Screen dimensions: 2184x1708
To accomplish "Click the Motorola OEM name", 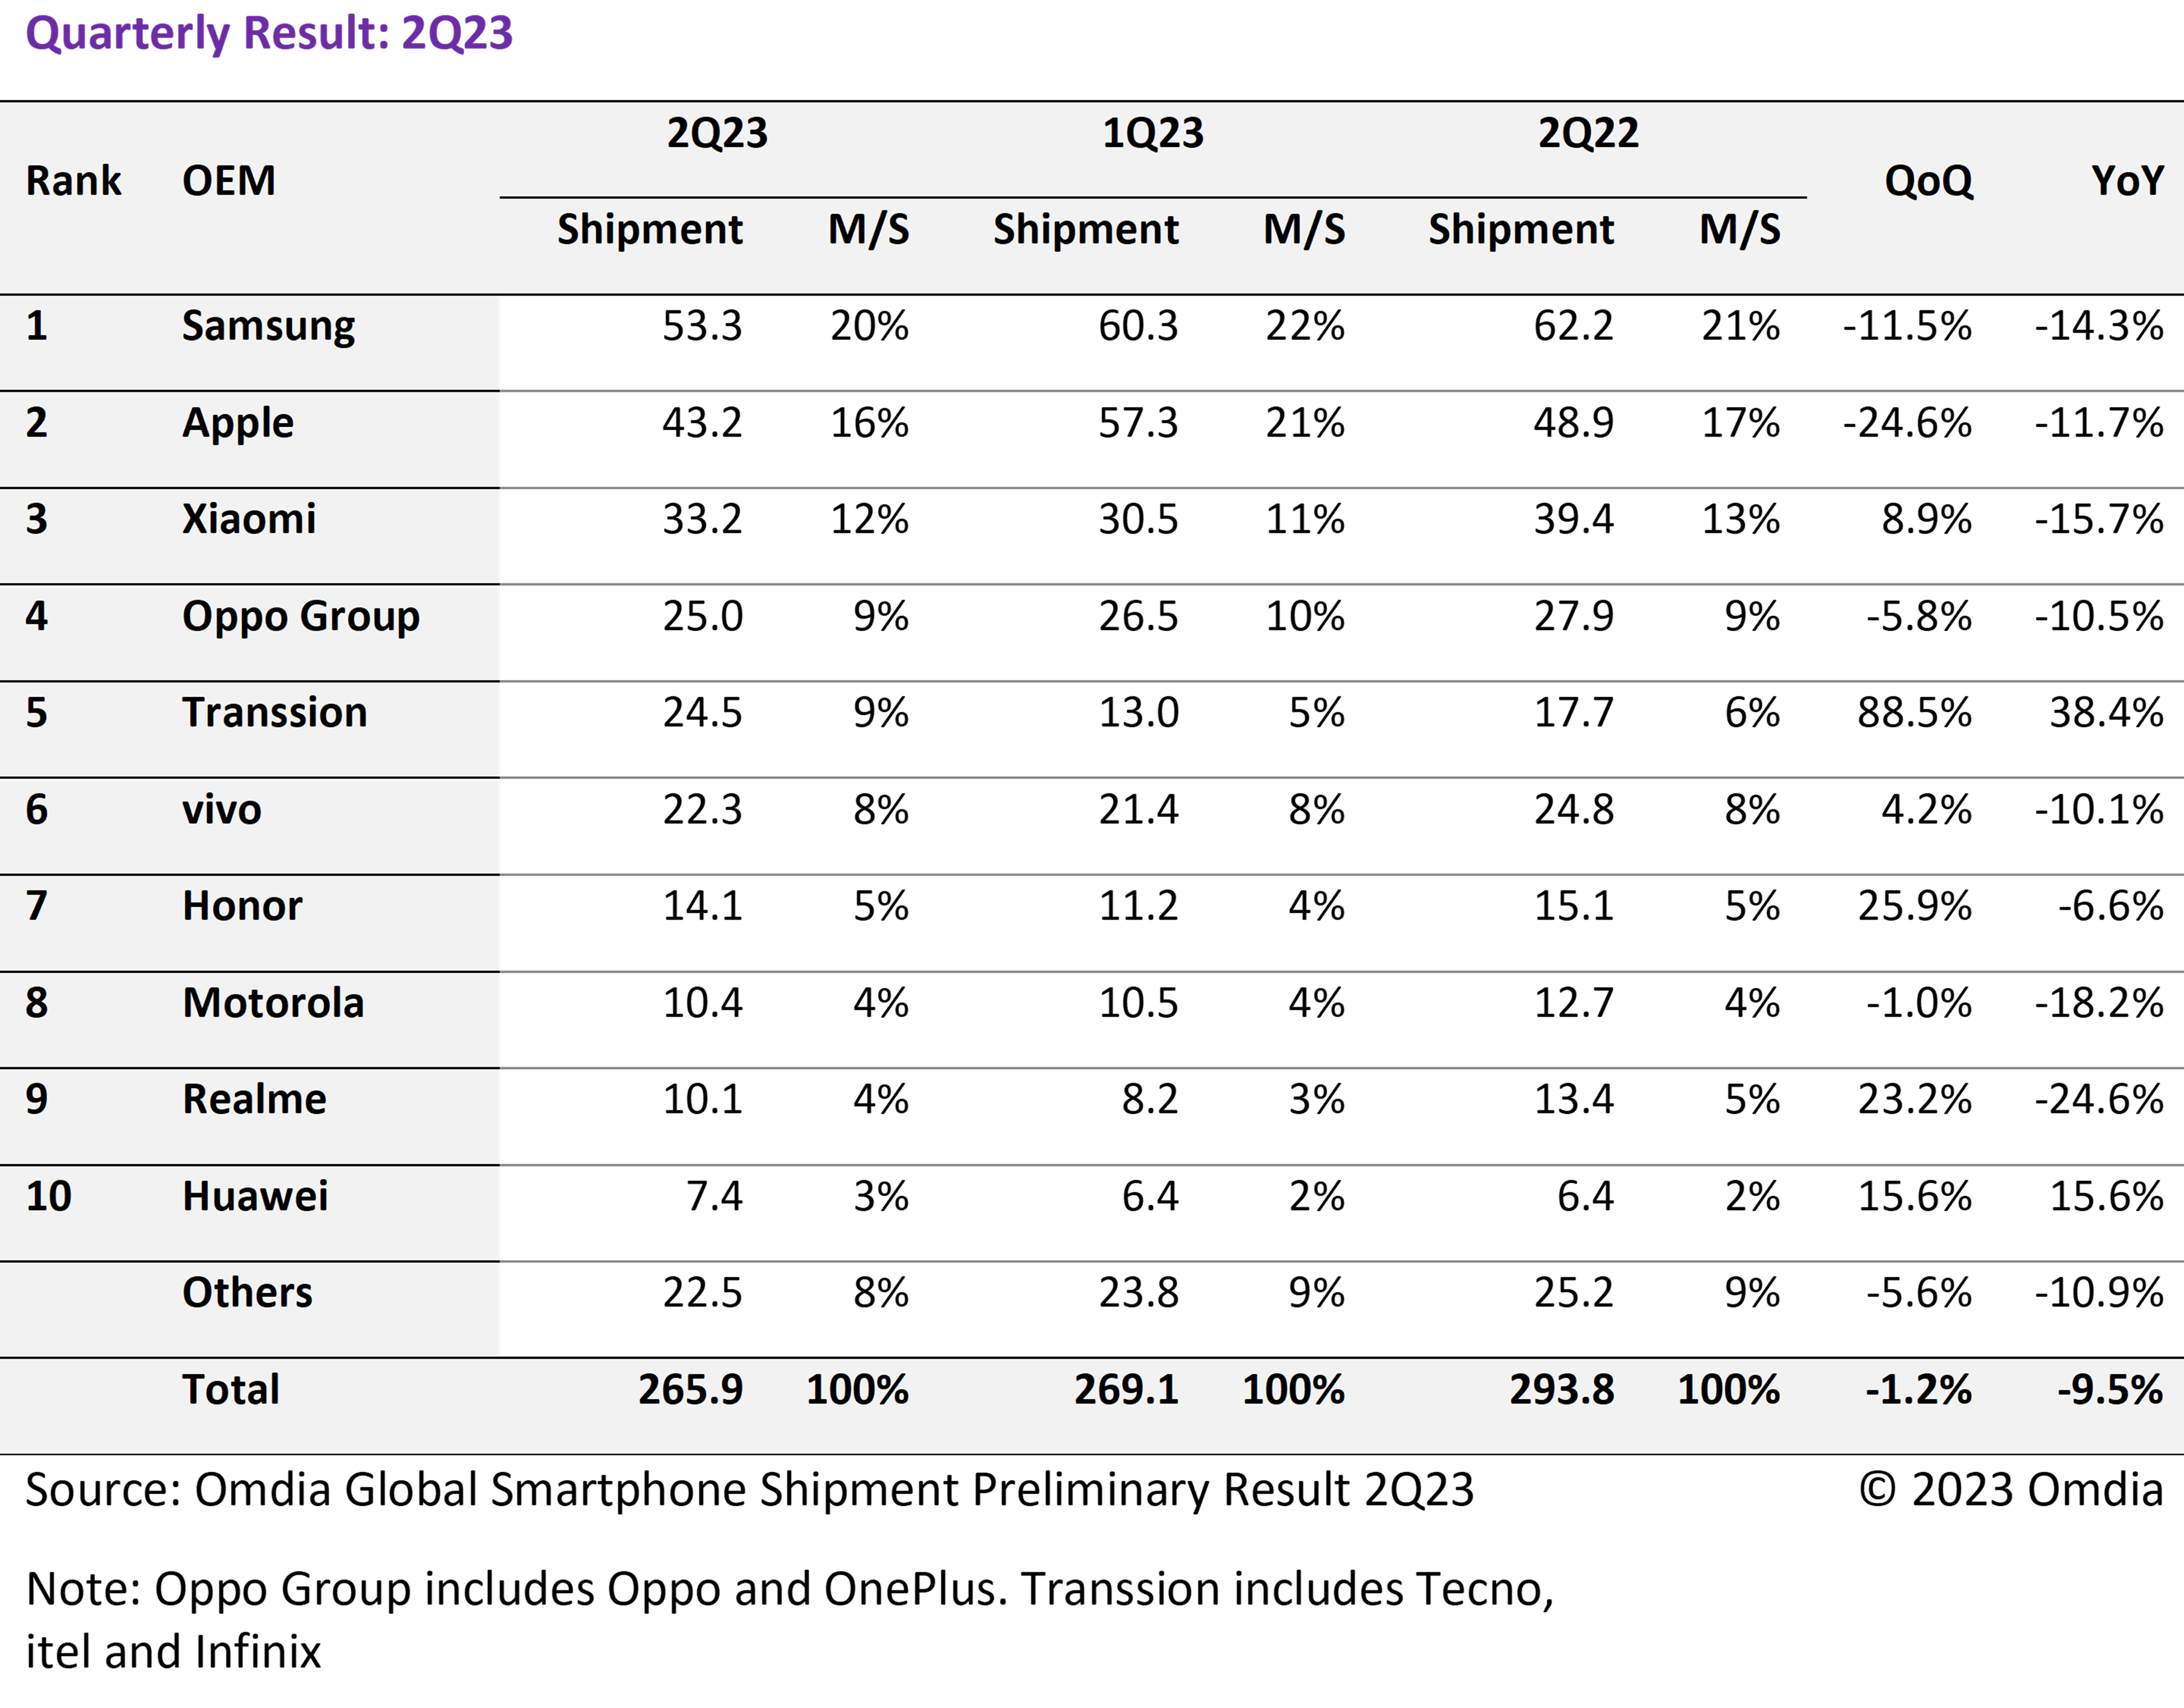I will click(x=273, y=1003).
